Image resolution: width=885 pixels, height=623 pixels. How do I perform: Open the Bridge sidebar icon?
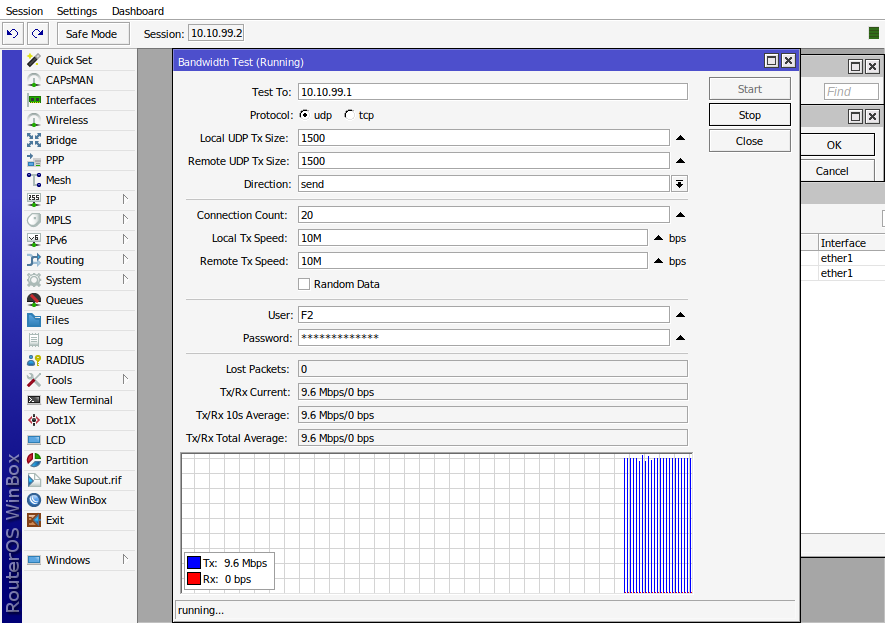click(34, 140)
